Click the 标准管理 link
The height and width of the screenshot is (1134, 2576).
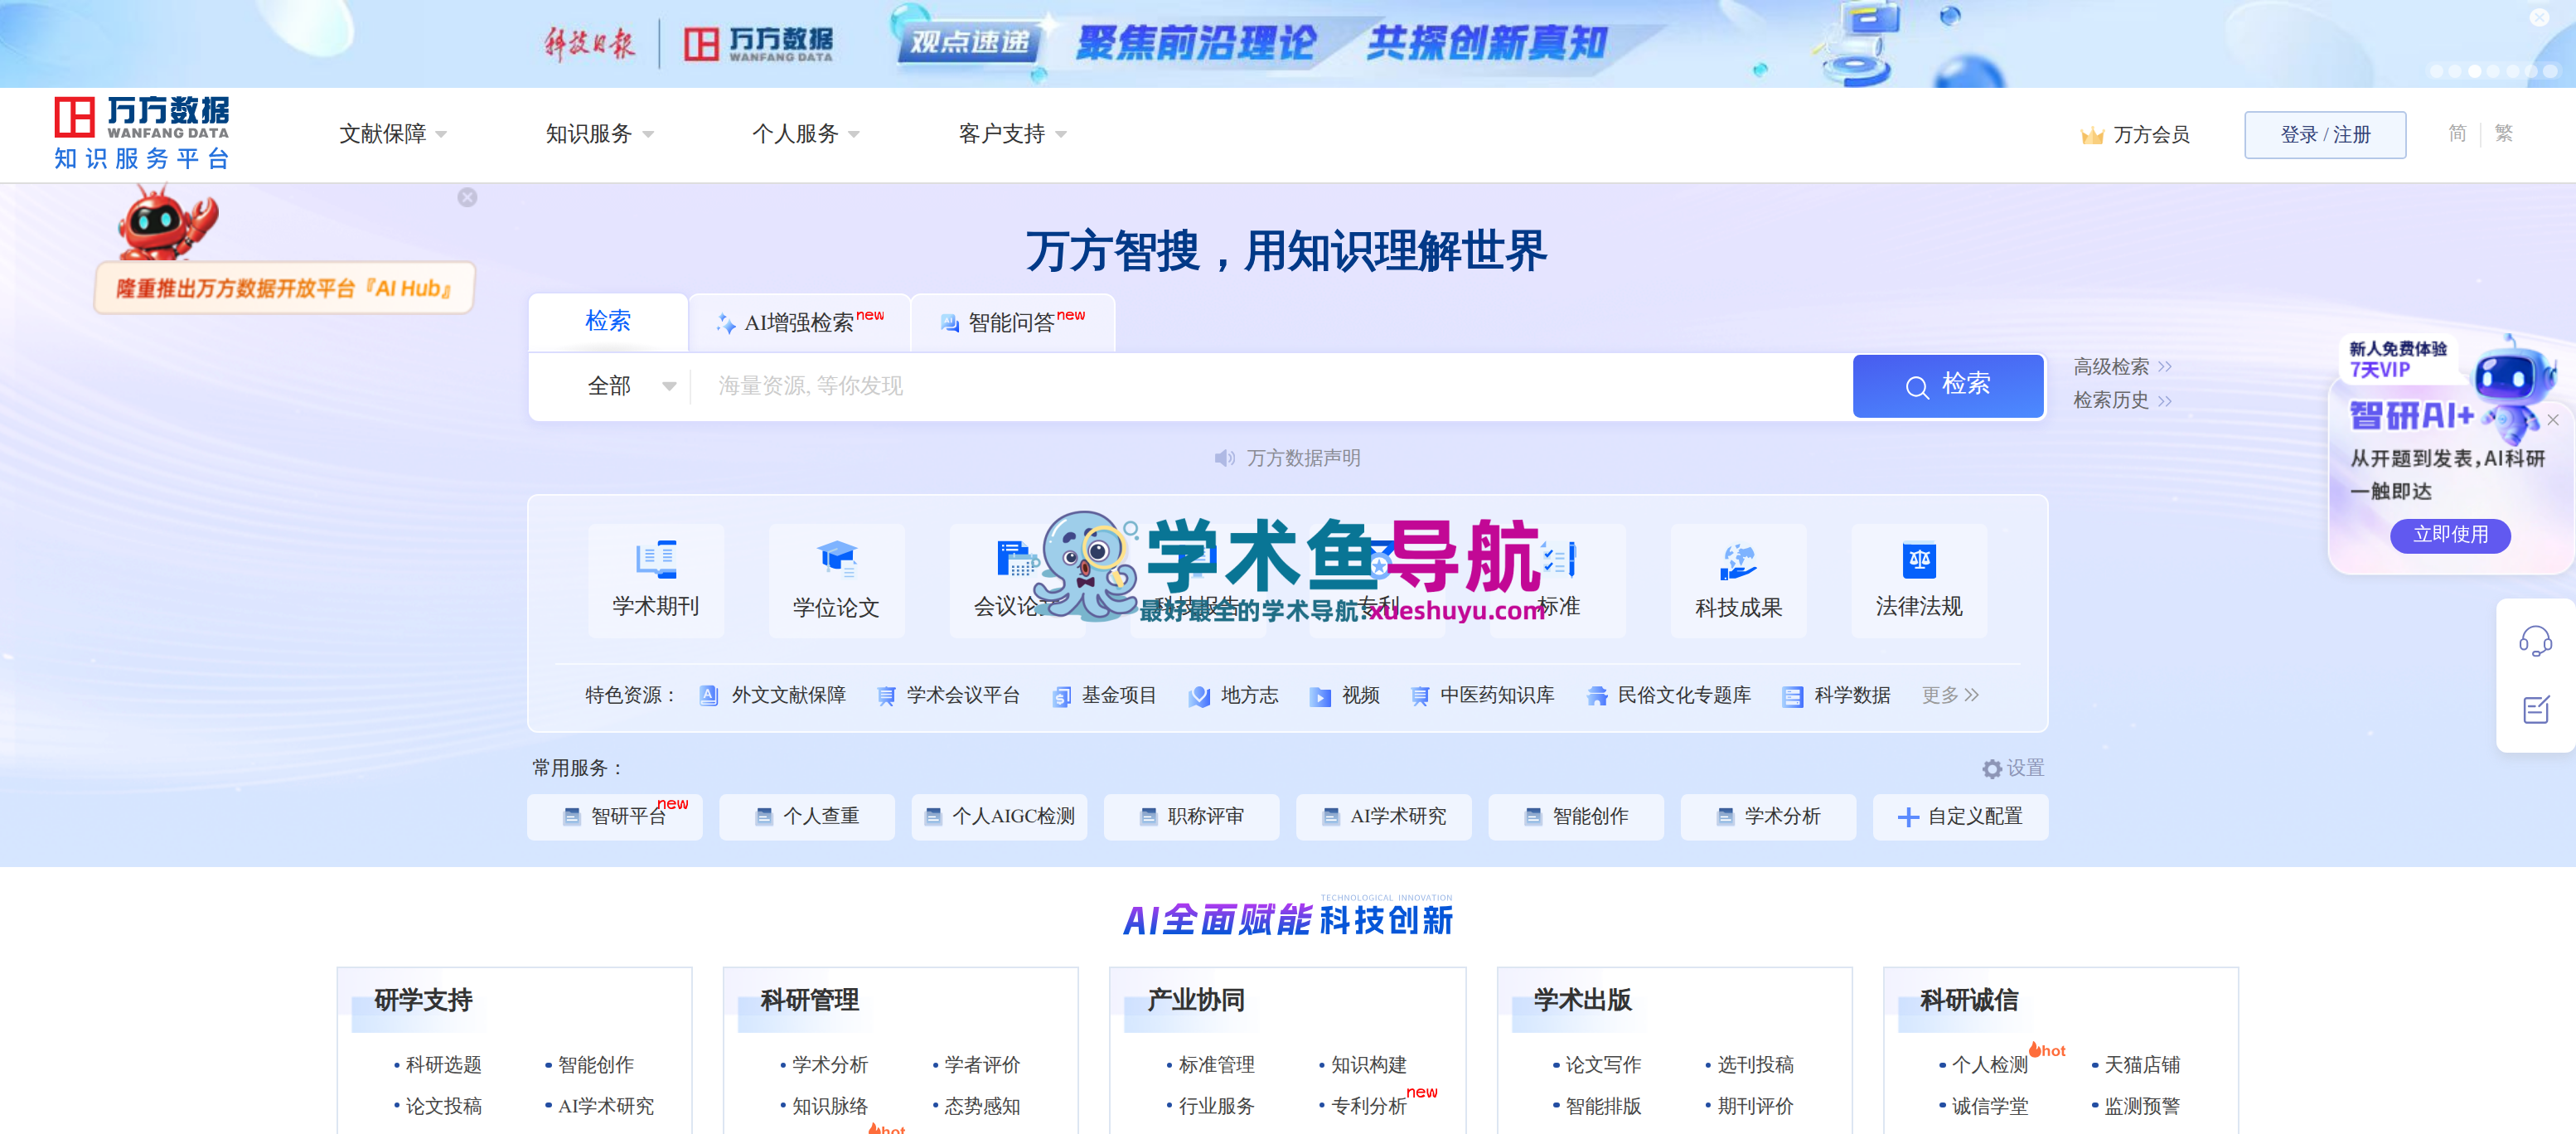click(1216, 1065)
